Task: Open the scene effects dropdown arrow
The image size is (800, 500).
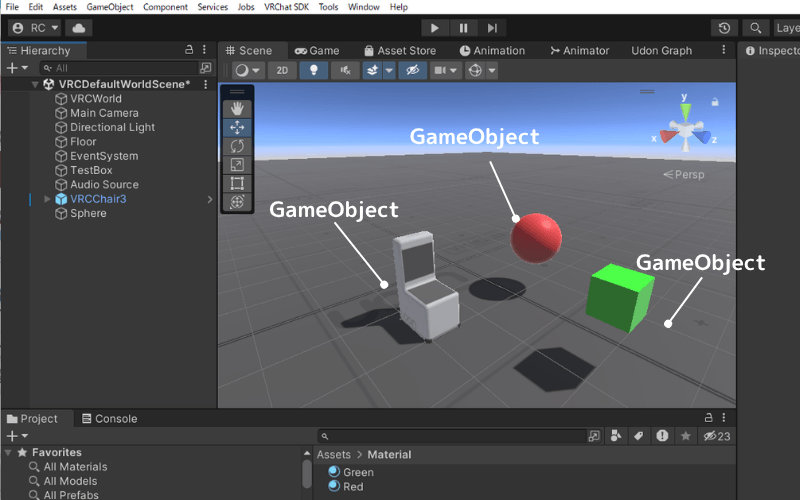Action: [389, 70]
